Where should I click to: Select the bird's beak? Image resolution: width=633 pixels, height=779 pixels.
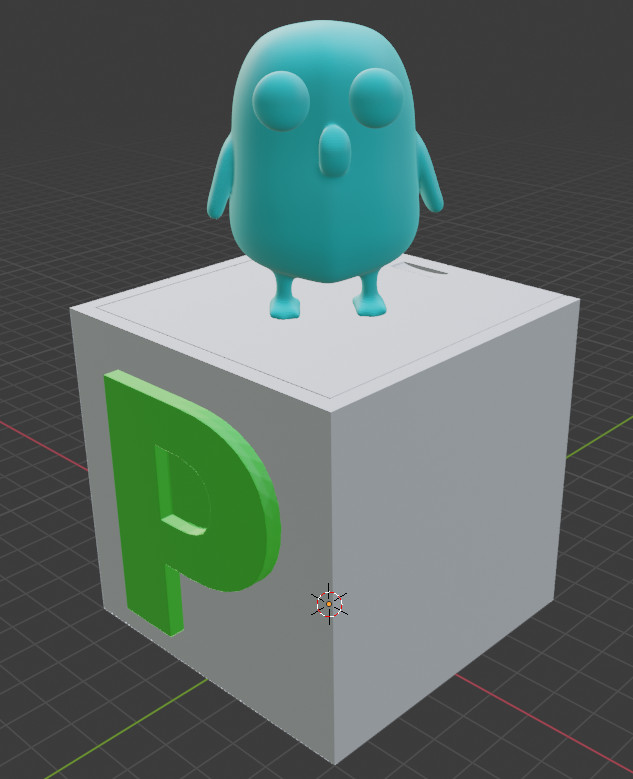pos(334,151)
